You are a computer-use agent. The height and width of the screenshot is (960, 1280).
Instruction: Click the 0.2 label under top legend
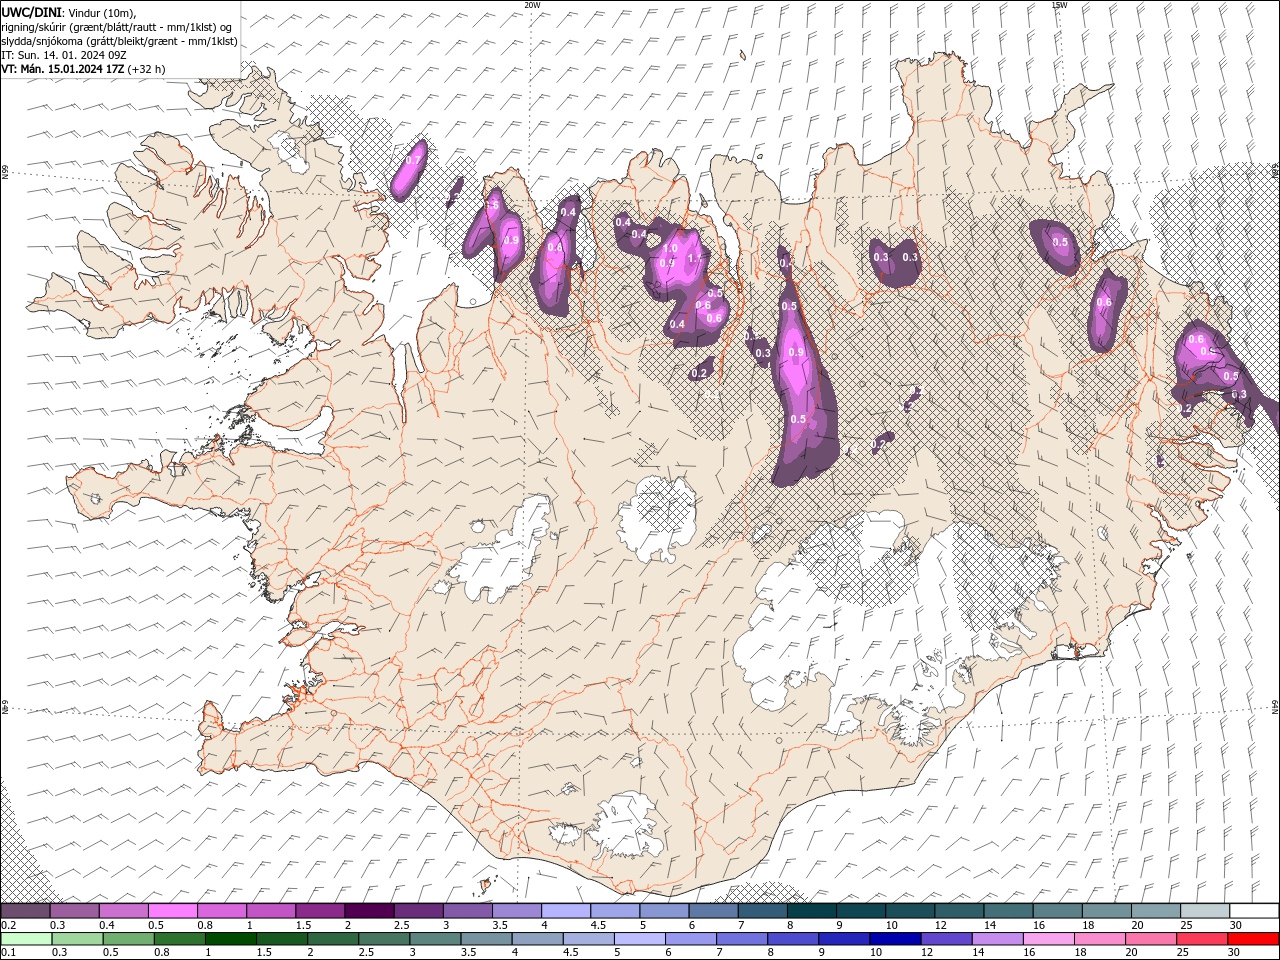click(x=8, y=925)
